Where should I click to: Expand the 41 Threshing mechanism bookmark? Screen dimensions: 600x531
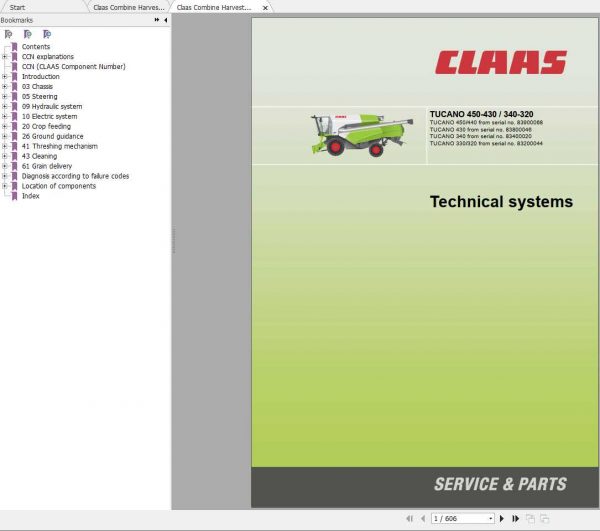(x=5, y=146)
